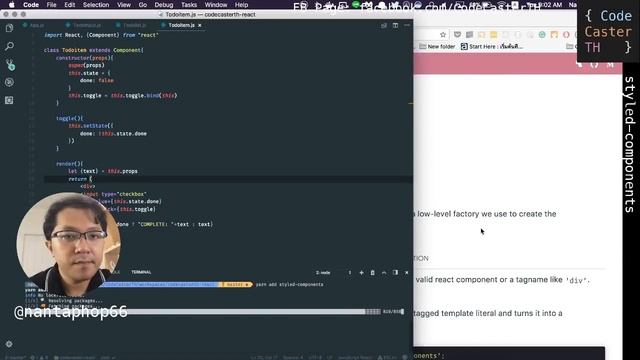Open the Help menu
The height and width of the screenshot is (360, 640).
tap(242, 5)
